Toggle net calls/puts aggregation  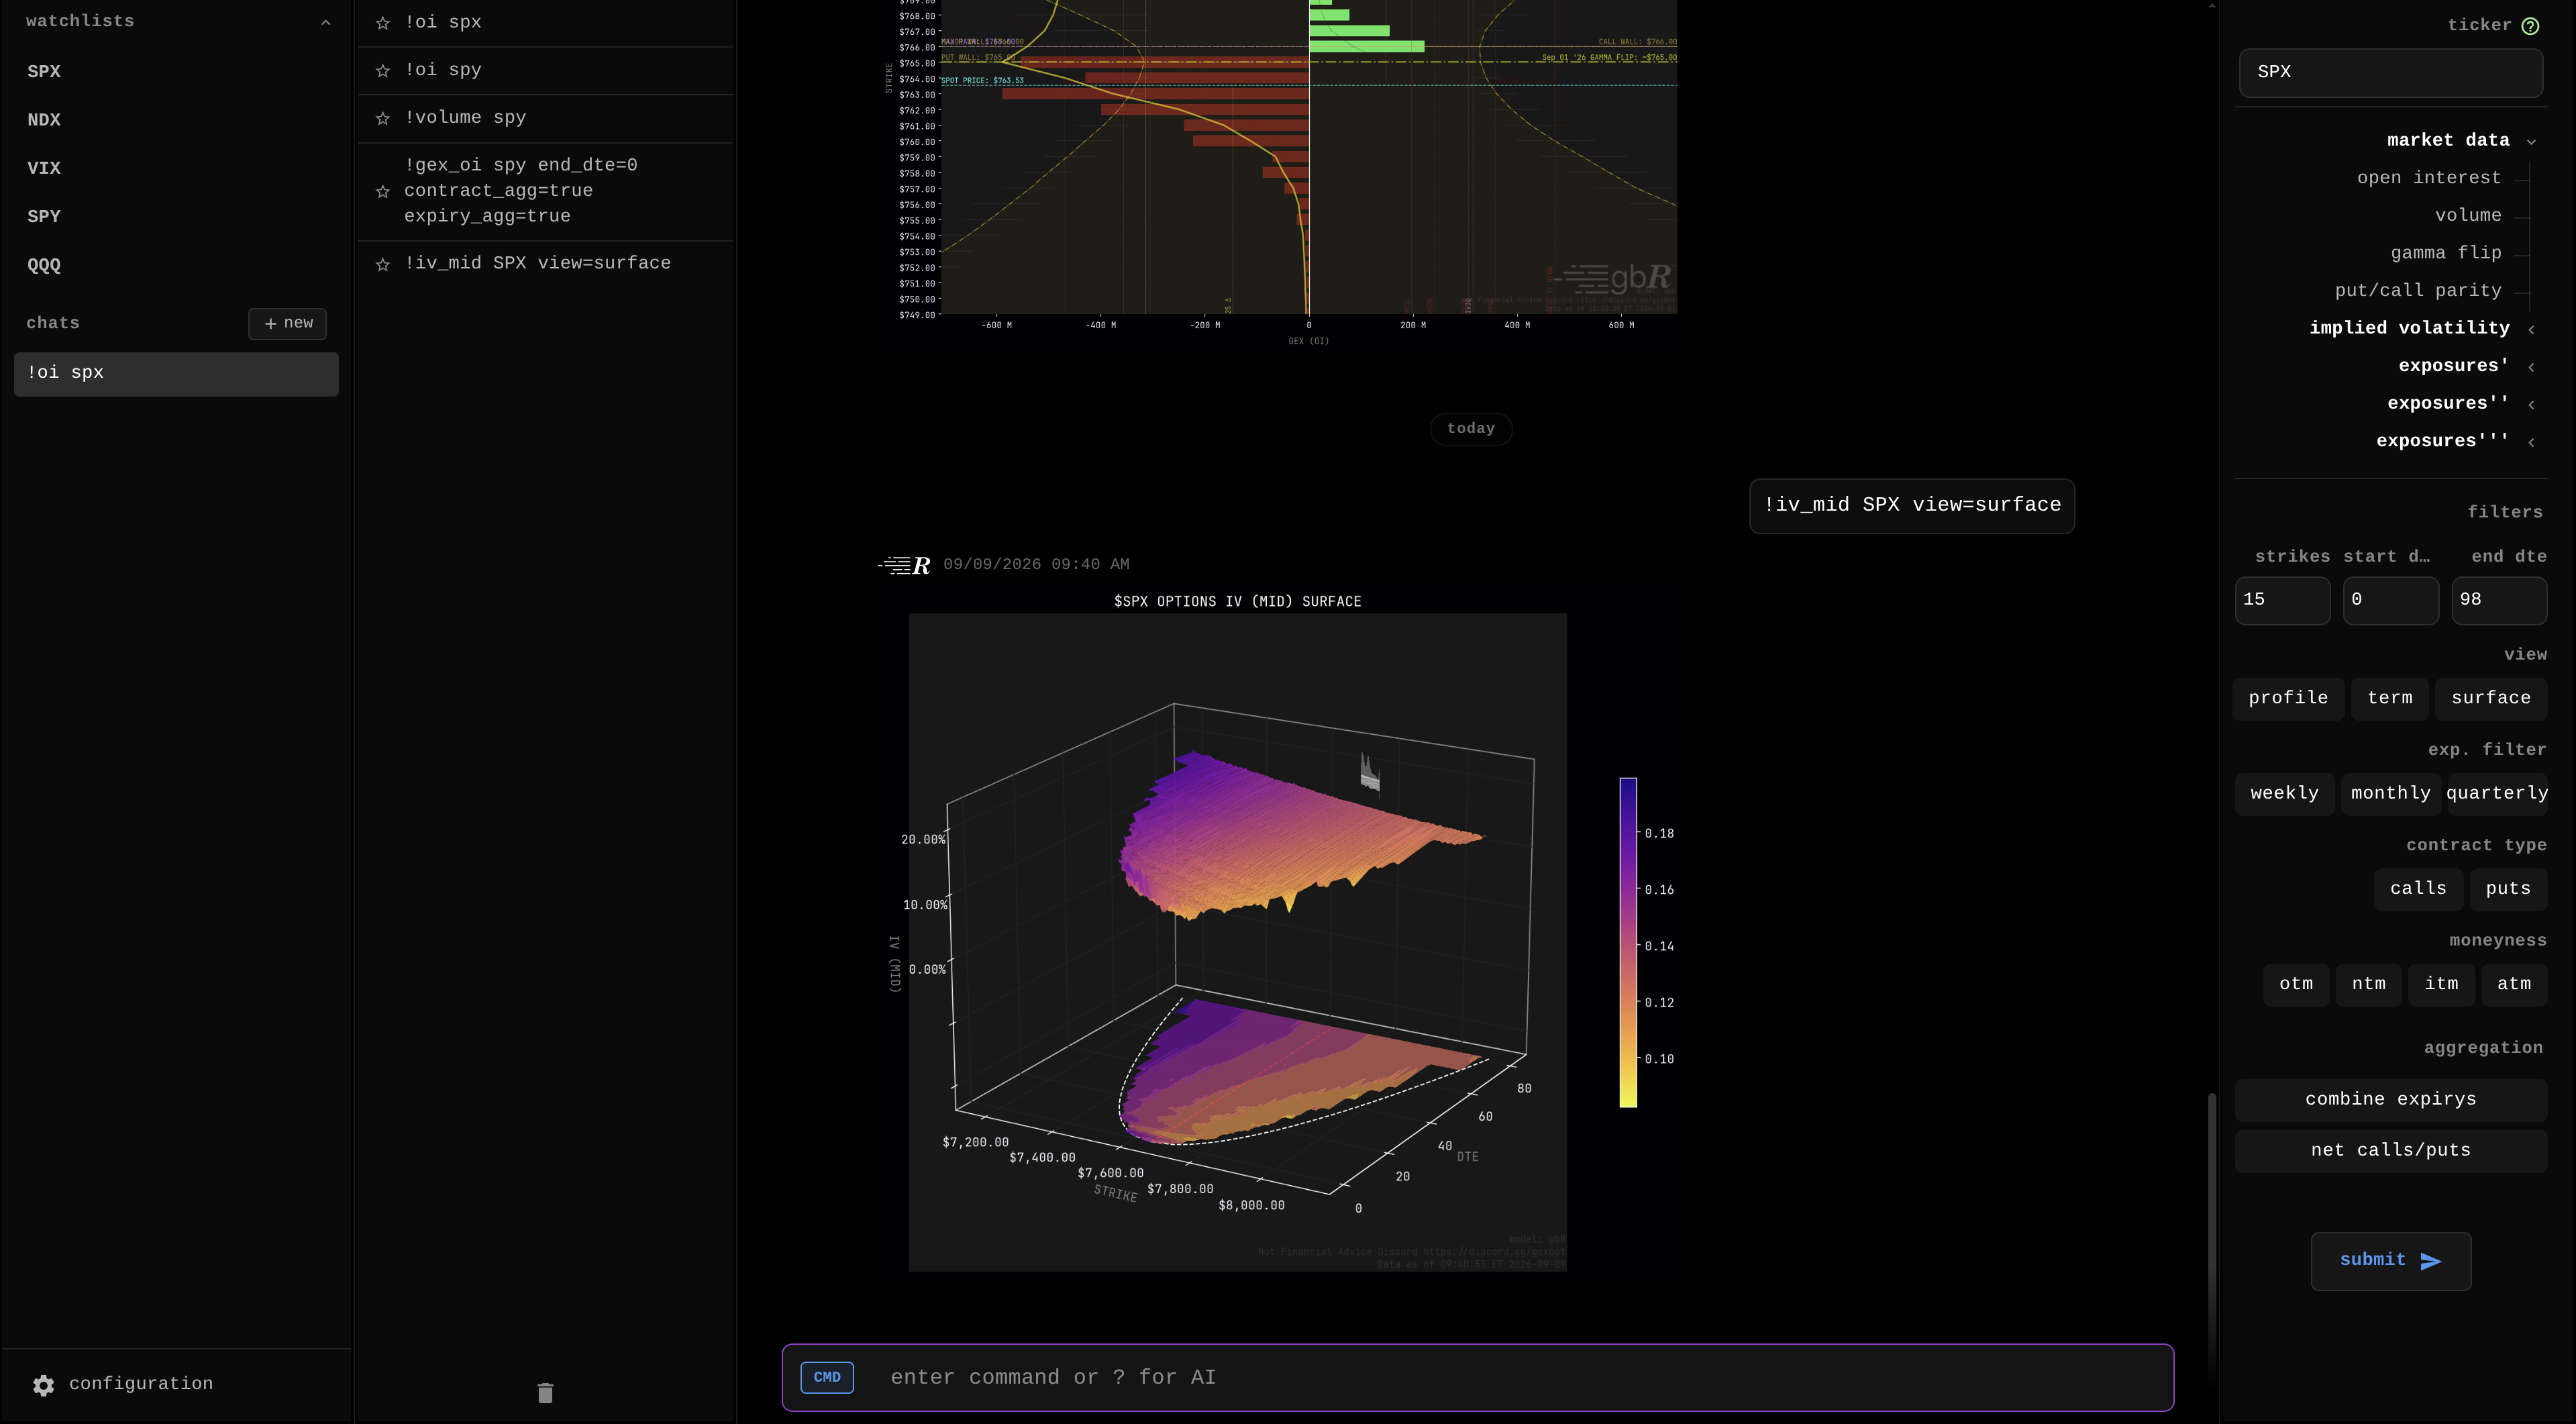click(x=2390, y=1151)
